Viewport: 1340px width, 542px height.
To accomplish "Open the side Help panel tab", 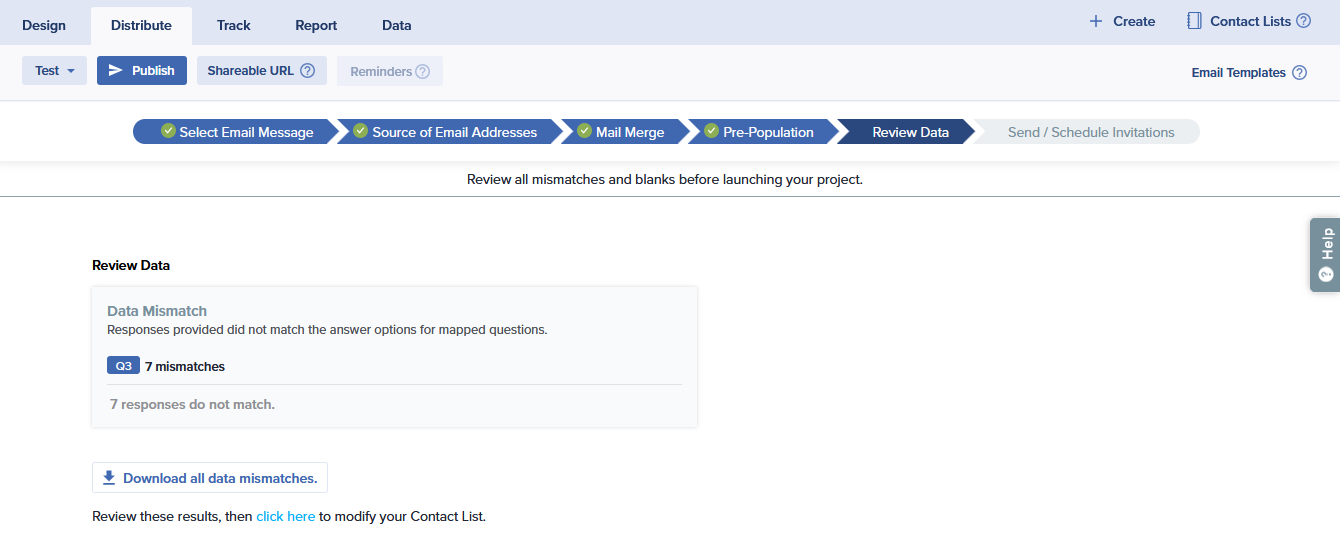I will point(1325,255).
